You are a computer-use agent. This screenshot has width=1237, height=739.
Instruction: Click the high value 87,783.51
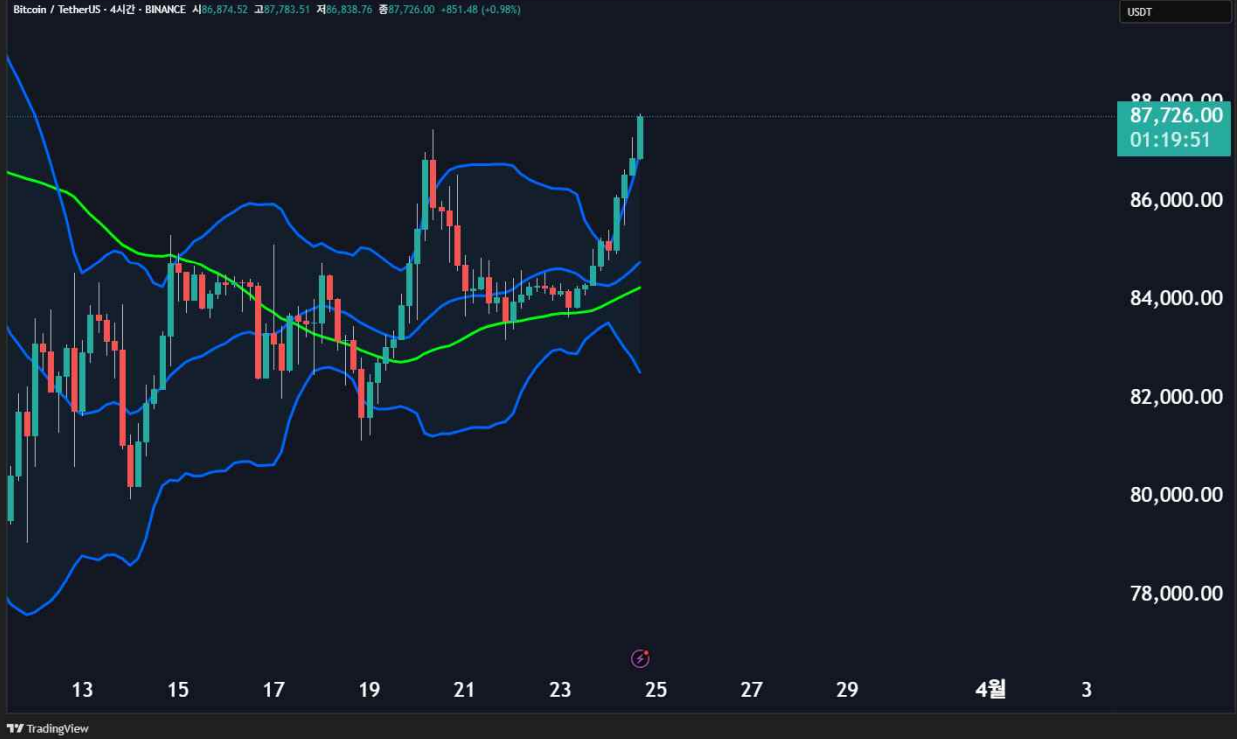tap(287, 9)
